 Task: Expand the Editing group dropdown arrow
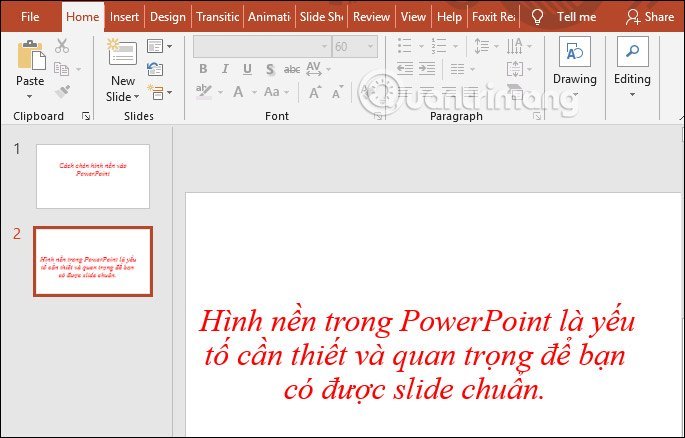tap(632, 95)
